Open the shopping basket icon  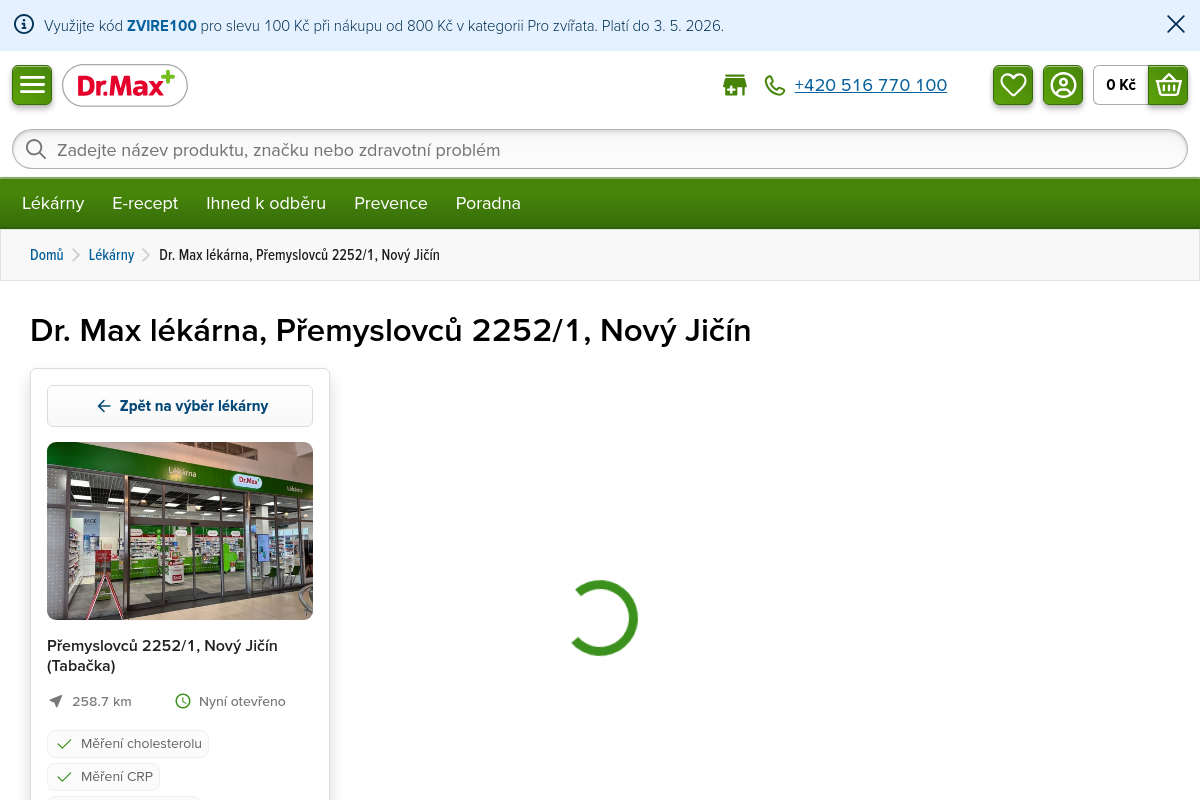1168,85
